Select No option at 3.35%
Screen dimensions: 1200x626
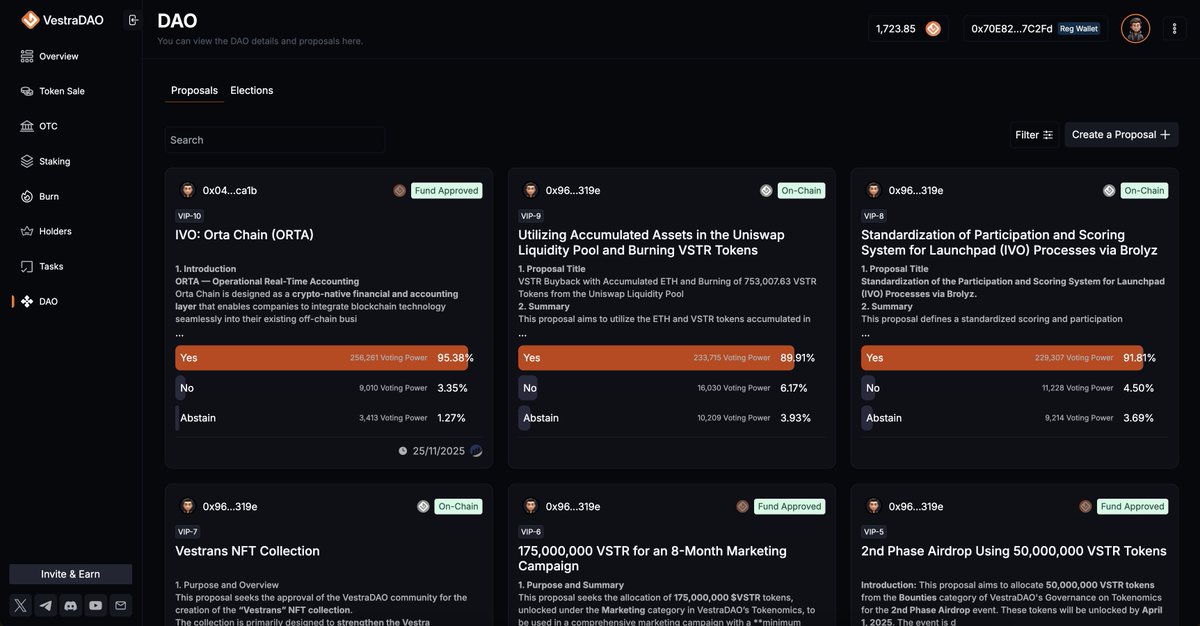pos(325,388)
